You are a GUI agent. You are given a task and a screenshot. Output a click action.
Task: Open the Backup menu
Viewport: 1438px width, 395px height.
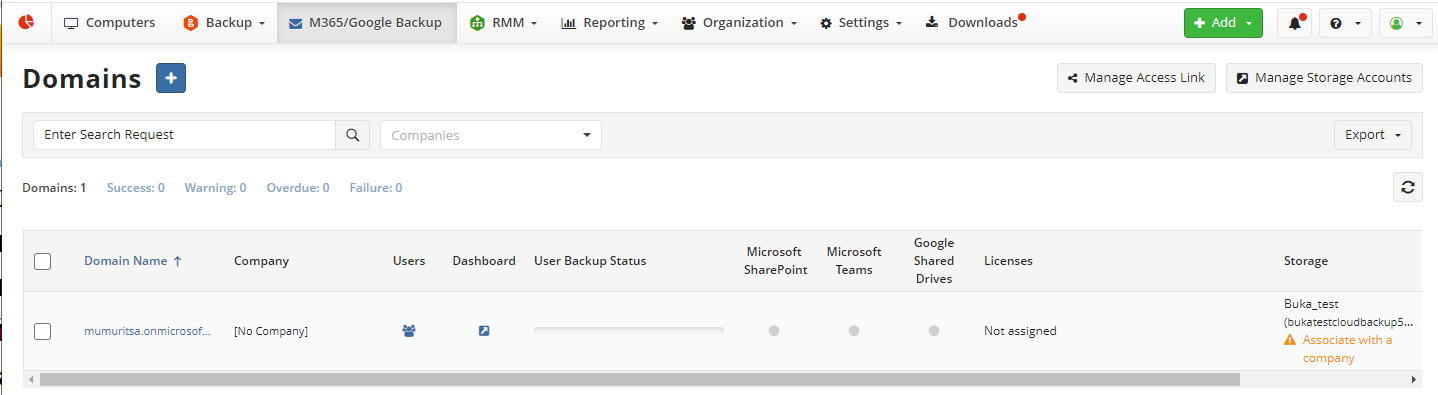[x=224, y=22]
